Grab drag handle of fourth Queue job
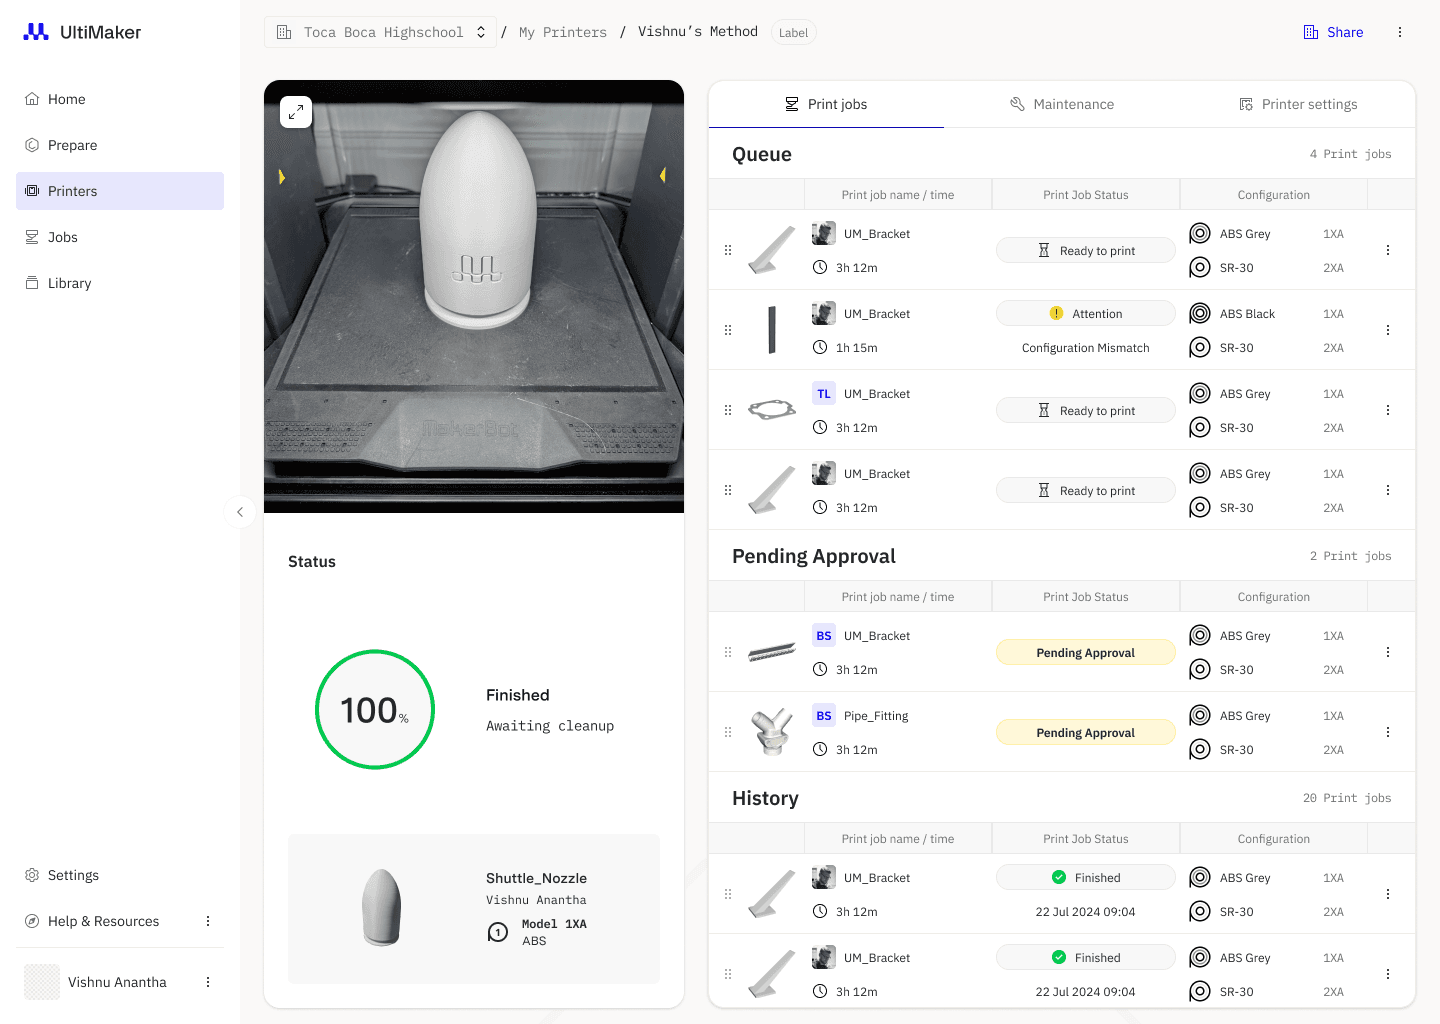Image resolution: width=1440 pixels, height=1024 pixels. point(728,490)
